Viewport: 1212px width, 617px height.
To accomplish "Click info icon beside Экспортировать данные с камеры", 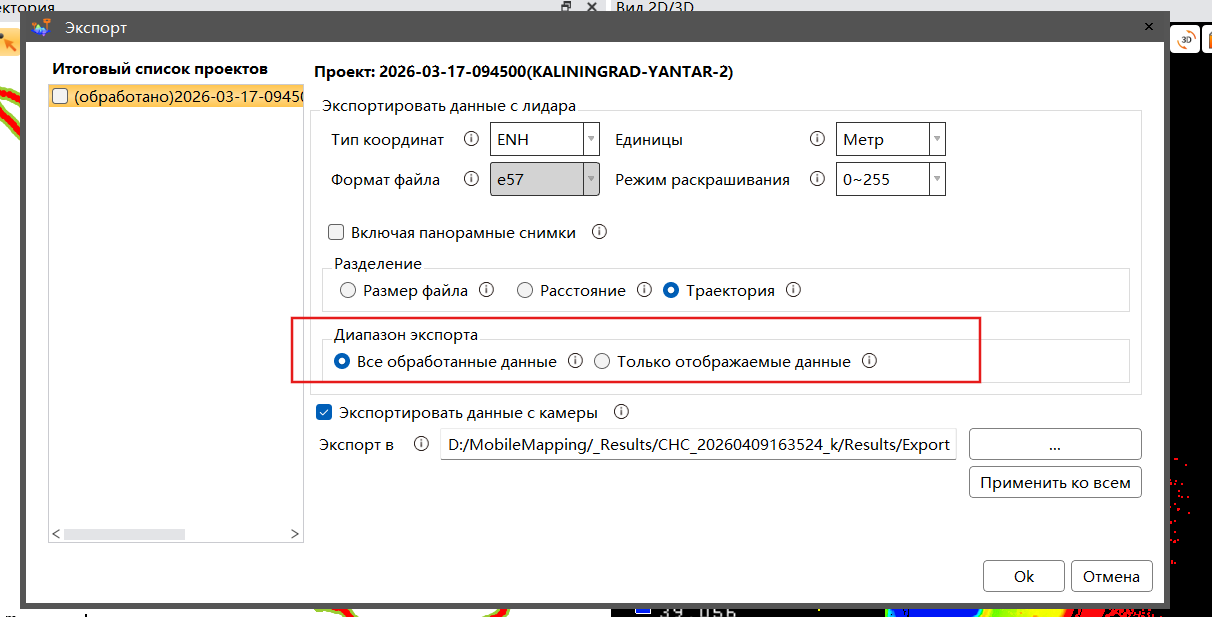I will click(x=621, y=411).
